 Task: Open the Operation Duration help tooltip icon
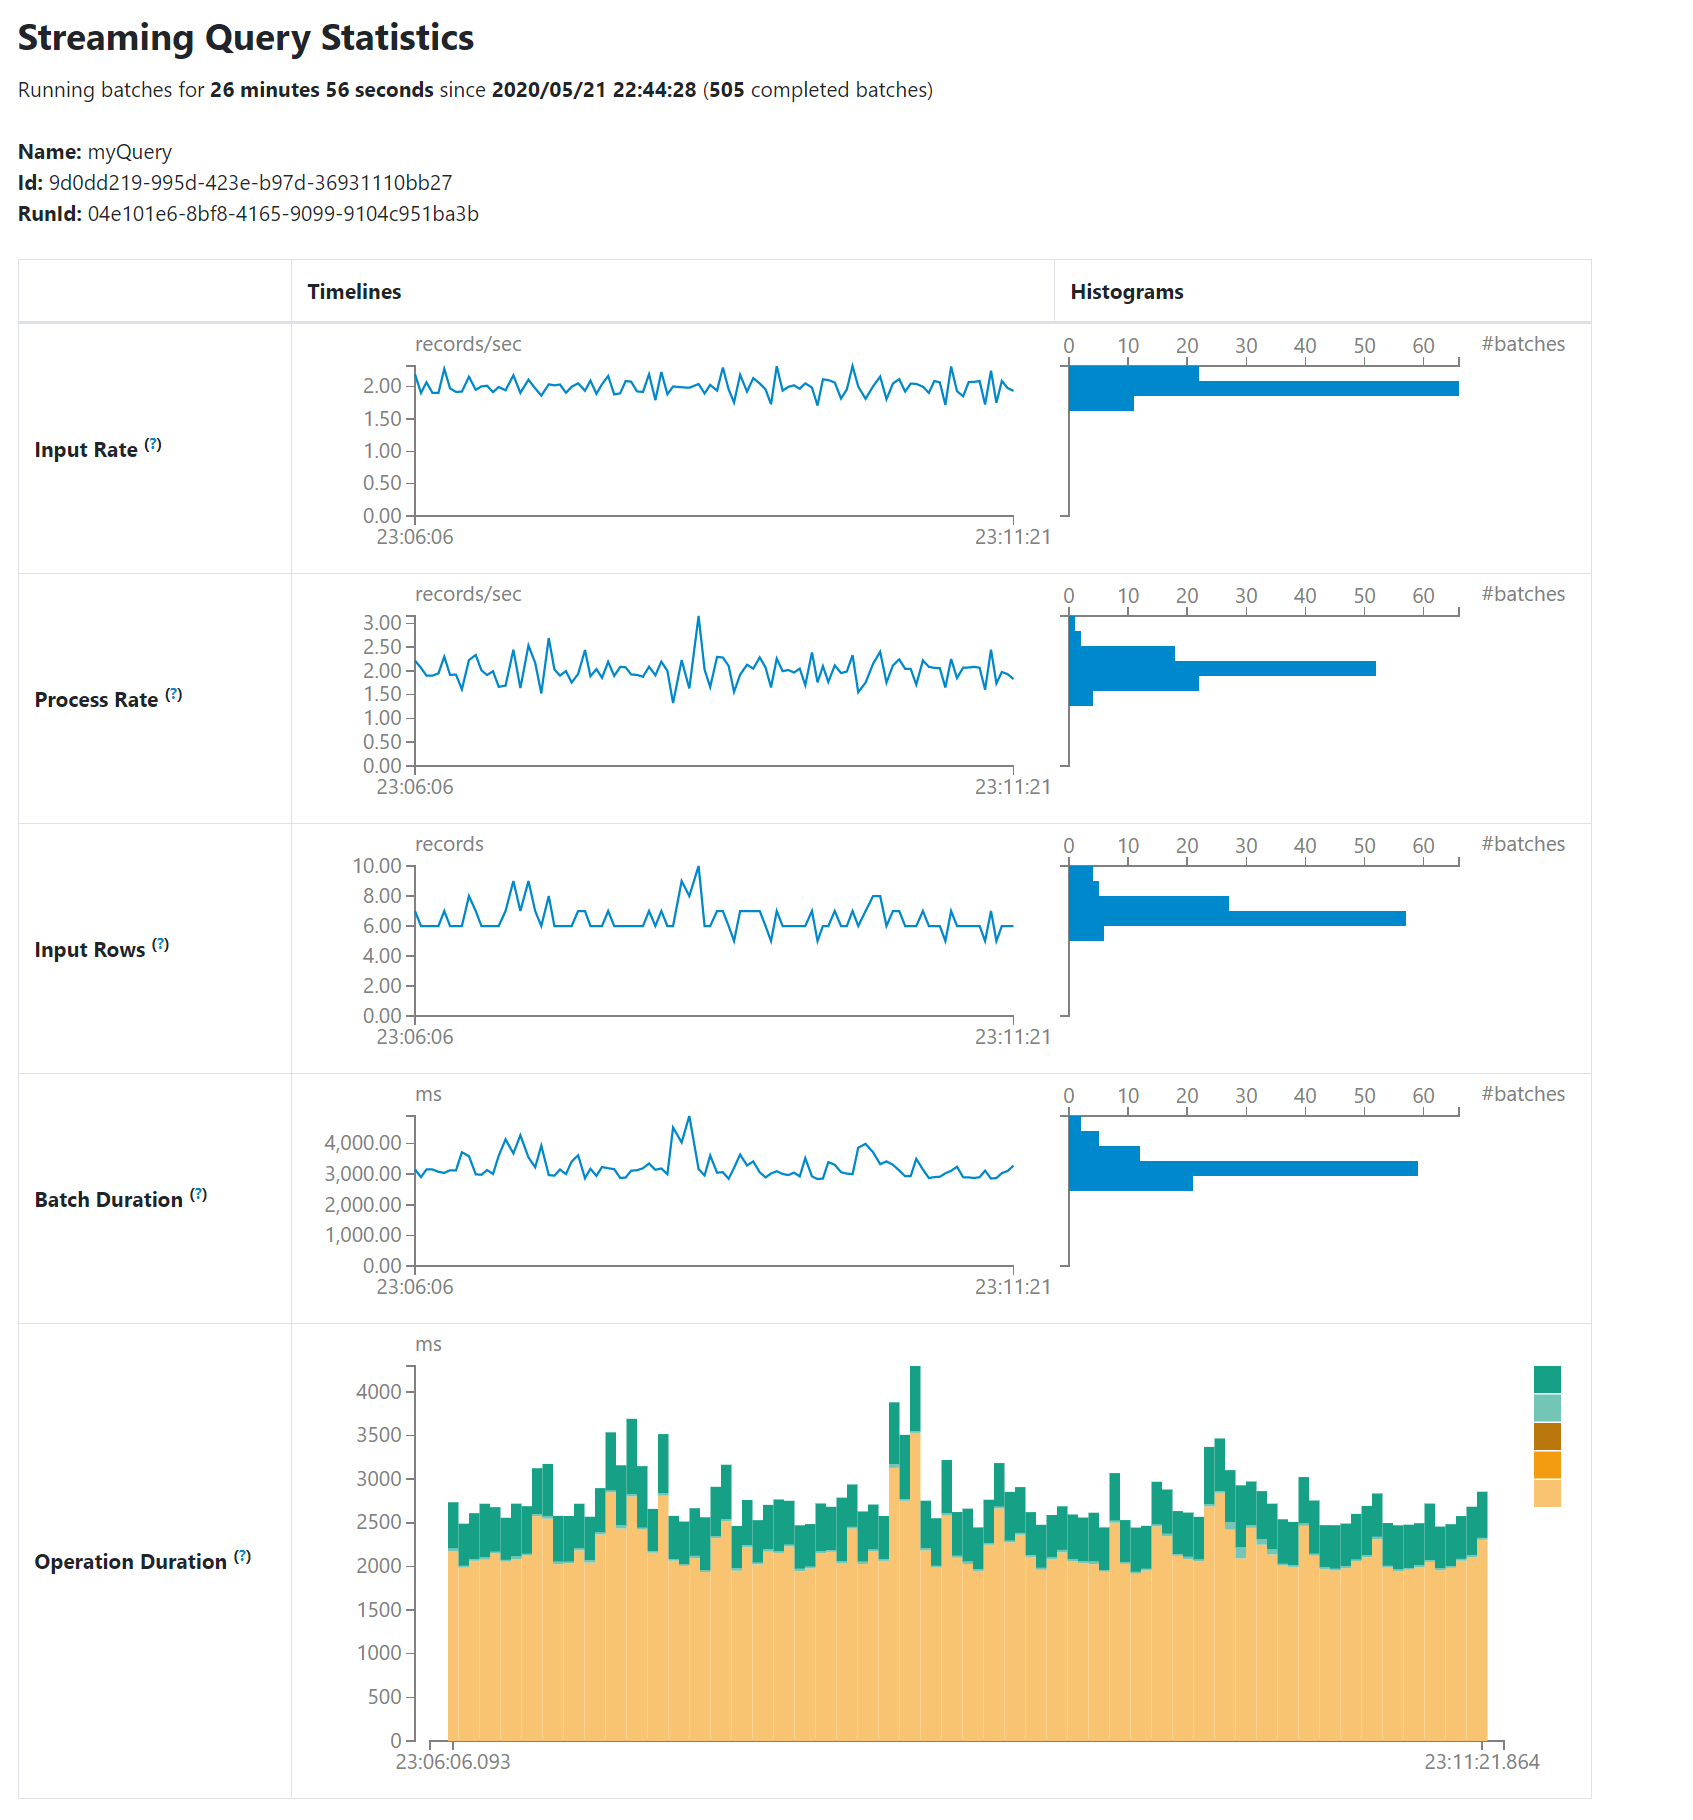(241, 1555)
